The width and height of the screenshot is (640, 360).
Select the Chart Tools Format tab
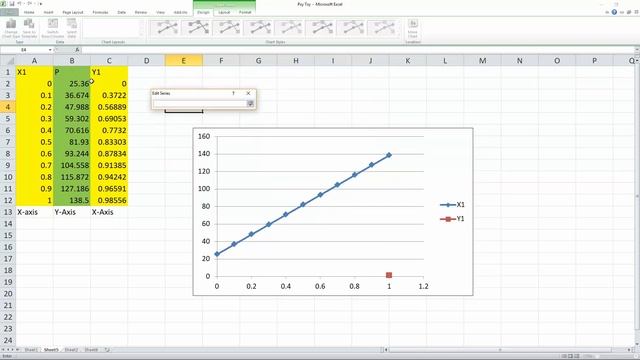click(x=245, y=12)
